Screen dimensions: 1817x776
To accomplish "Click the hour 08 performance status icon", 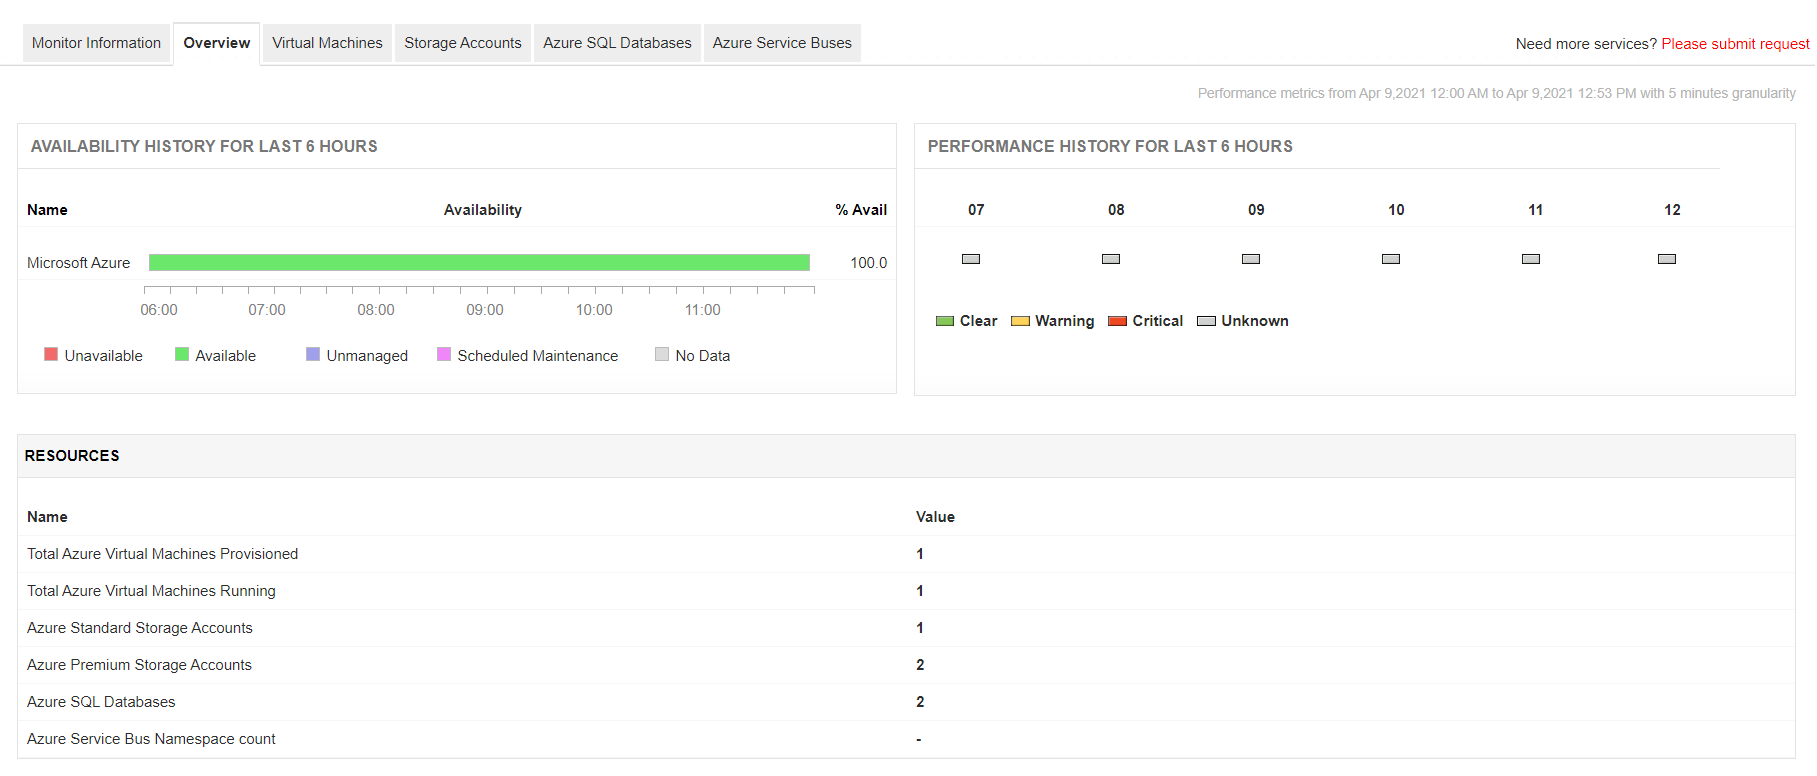I will click(1110, 259).
